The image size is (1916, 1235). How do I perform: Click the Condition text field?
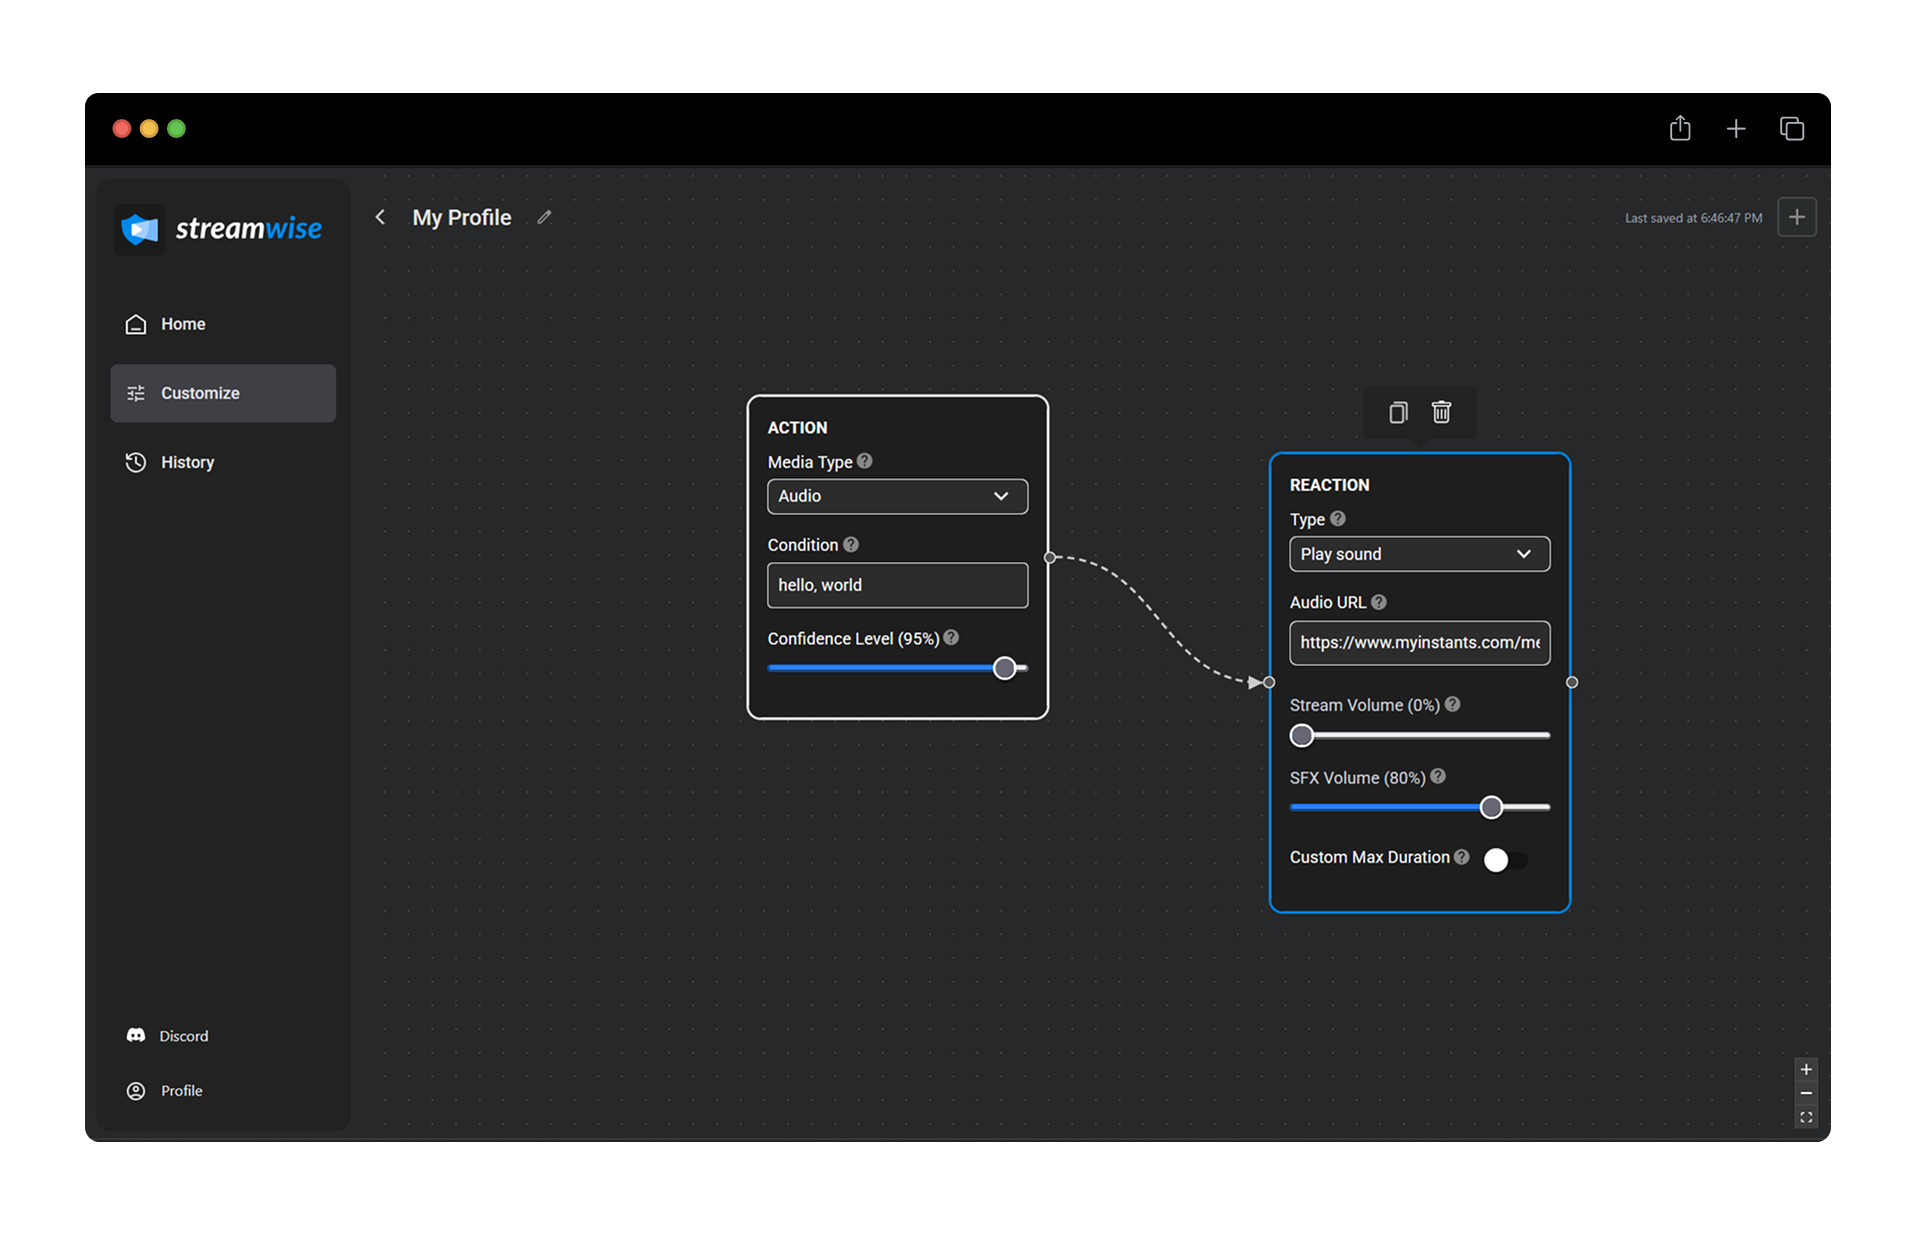point(897,585)
